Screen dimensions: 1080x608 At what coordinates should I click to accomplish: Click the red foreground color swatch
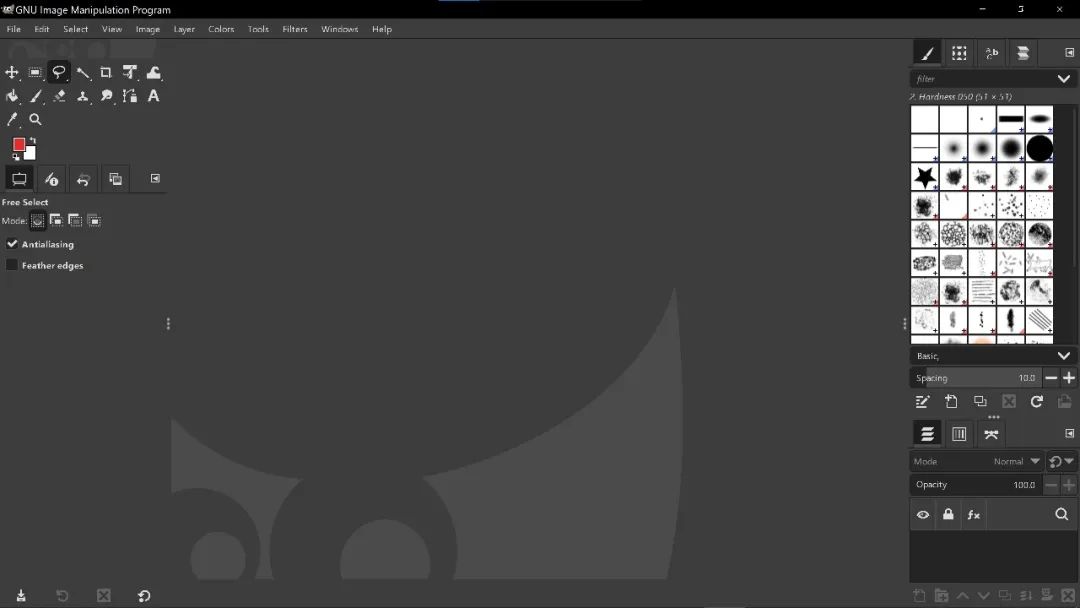click(19, 145)
